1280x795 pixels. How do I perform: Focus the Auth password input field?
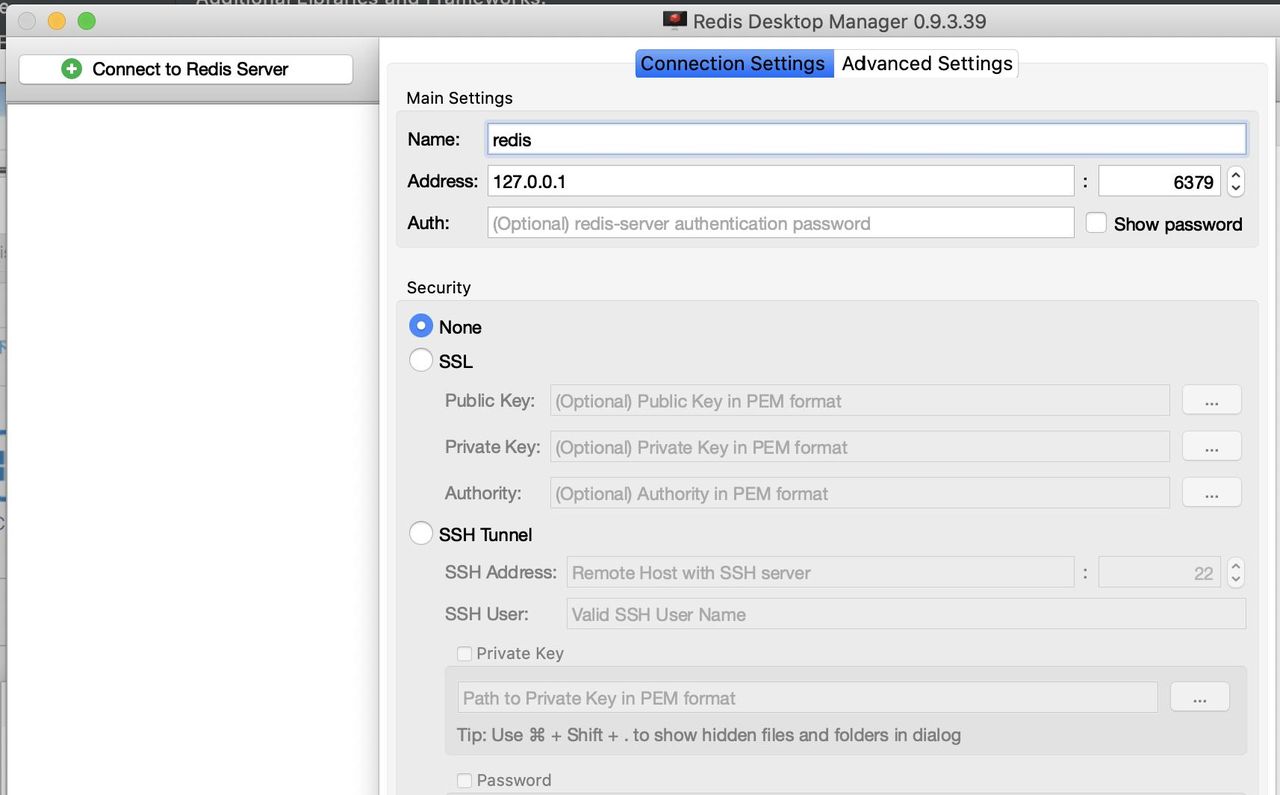(x=780, y=224)
